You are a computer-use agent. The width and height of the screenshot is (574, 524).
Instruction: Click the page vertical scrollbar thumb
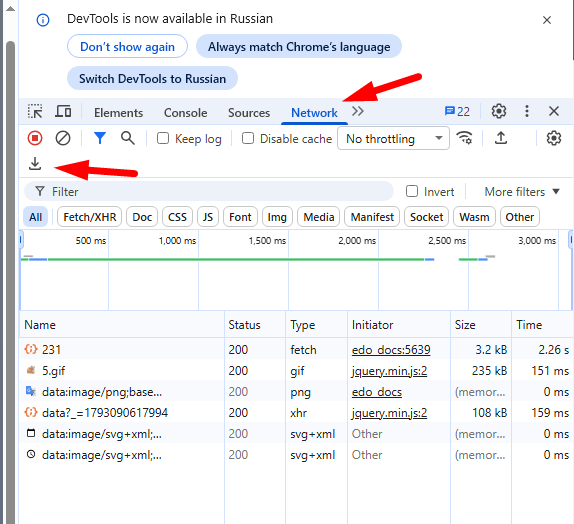[x=10, y=282]
